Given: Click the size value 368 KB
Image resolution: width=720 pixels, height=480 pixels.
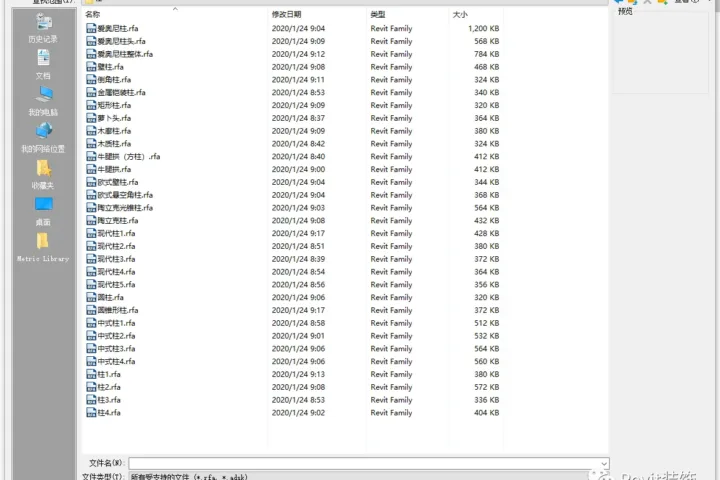Looking at the screenshot, I should click(x=487, y=195).
